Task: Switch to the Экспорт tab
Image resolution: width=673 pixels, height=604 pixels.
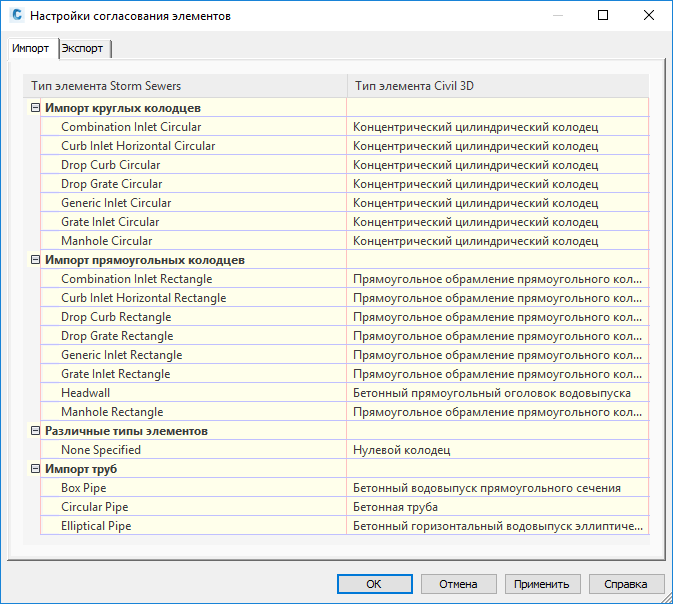Action: point(84,48)
